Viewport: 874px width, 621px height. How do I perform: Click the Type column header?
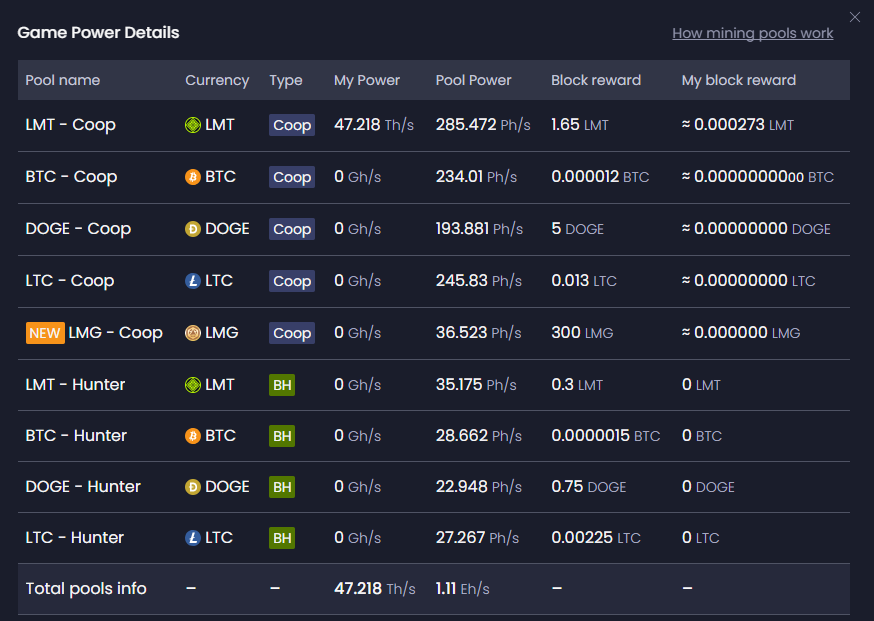point(286,80)
